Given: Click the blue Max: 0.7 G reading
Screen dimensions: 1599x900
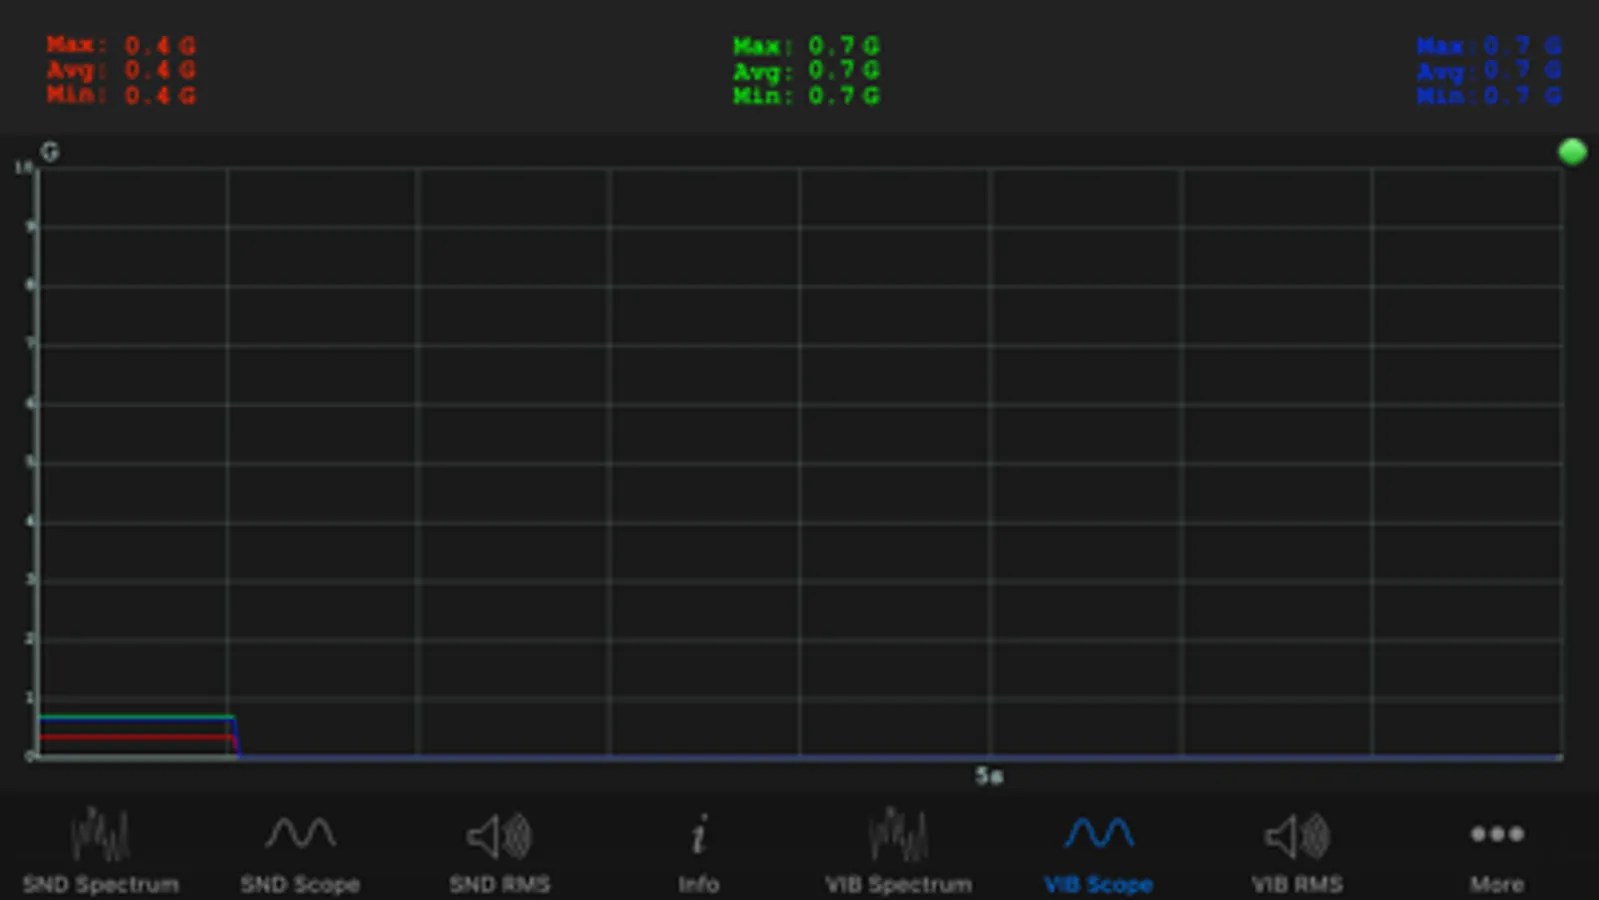Looking at the screenshot, I should [1489, 46].
